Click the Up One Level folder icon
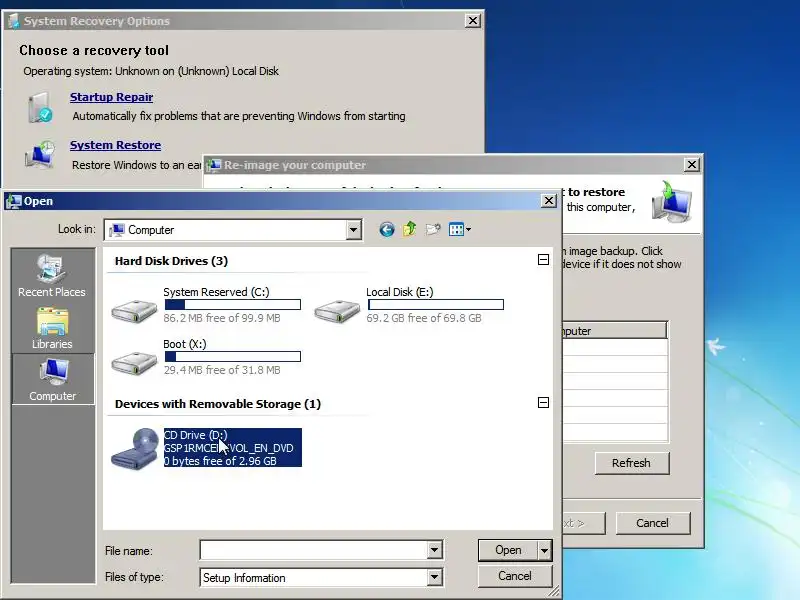The image size is (800, 600). [410, 229]
